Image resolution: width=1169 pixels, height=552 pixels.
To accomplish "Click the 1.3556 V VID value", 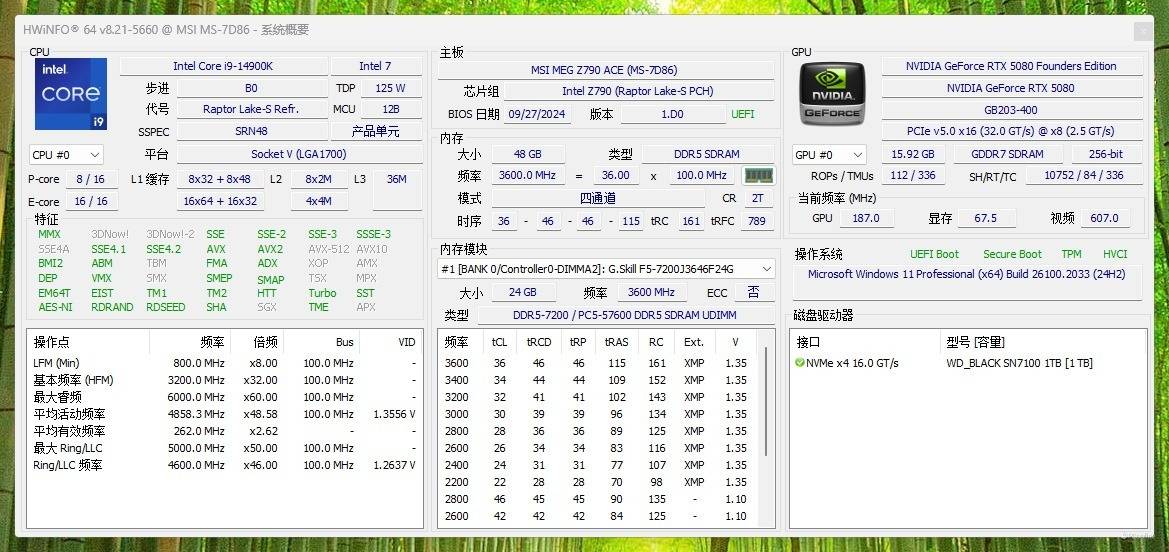I will pyautogui.click(x=394, y=414).
